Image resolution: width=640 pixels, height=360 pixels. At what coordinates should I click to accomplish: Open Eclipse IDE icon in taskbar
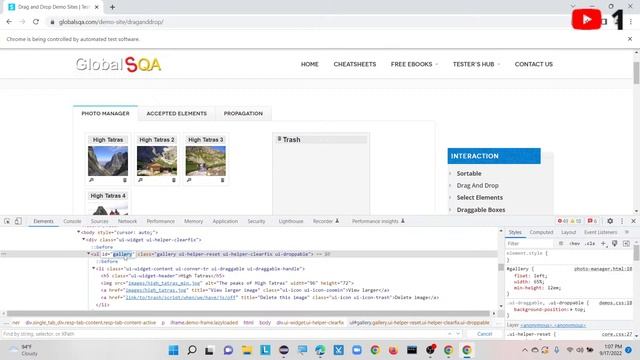click(x=284, y=350)
